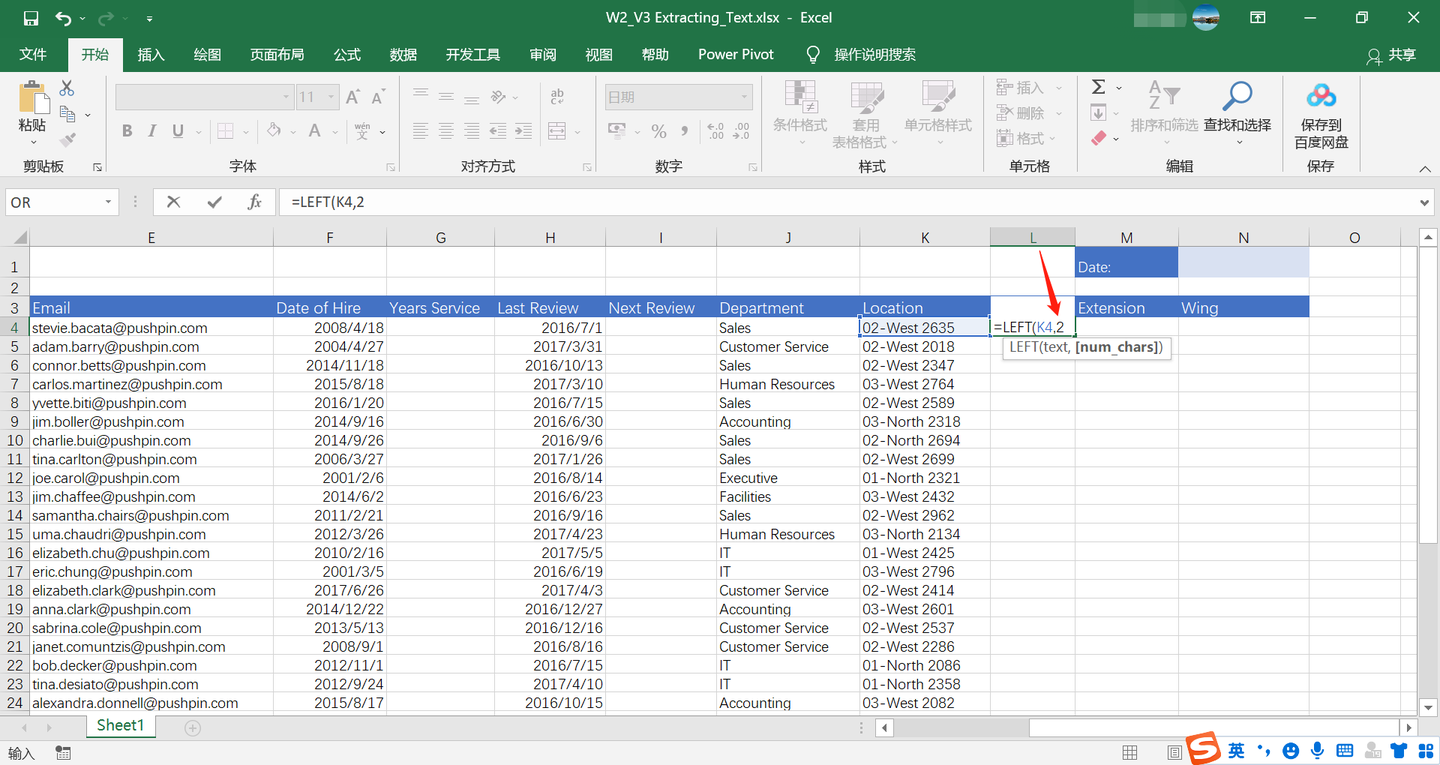The width and height of the screenshot is (1440, 765).
Task: Click the Comma Style icon
Action: (x=685, y=131)
